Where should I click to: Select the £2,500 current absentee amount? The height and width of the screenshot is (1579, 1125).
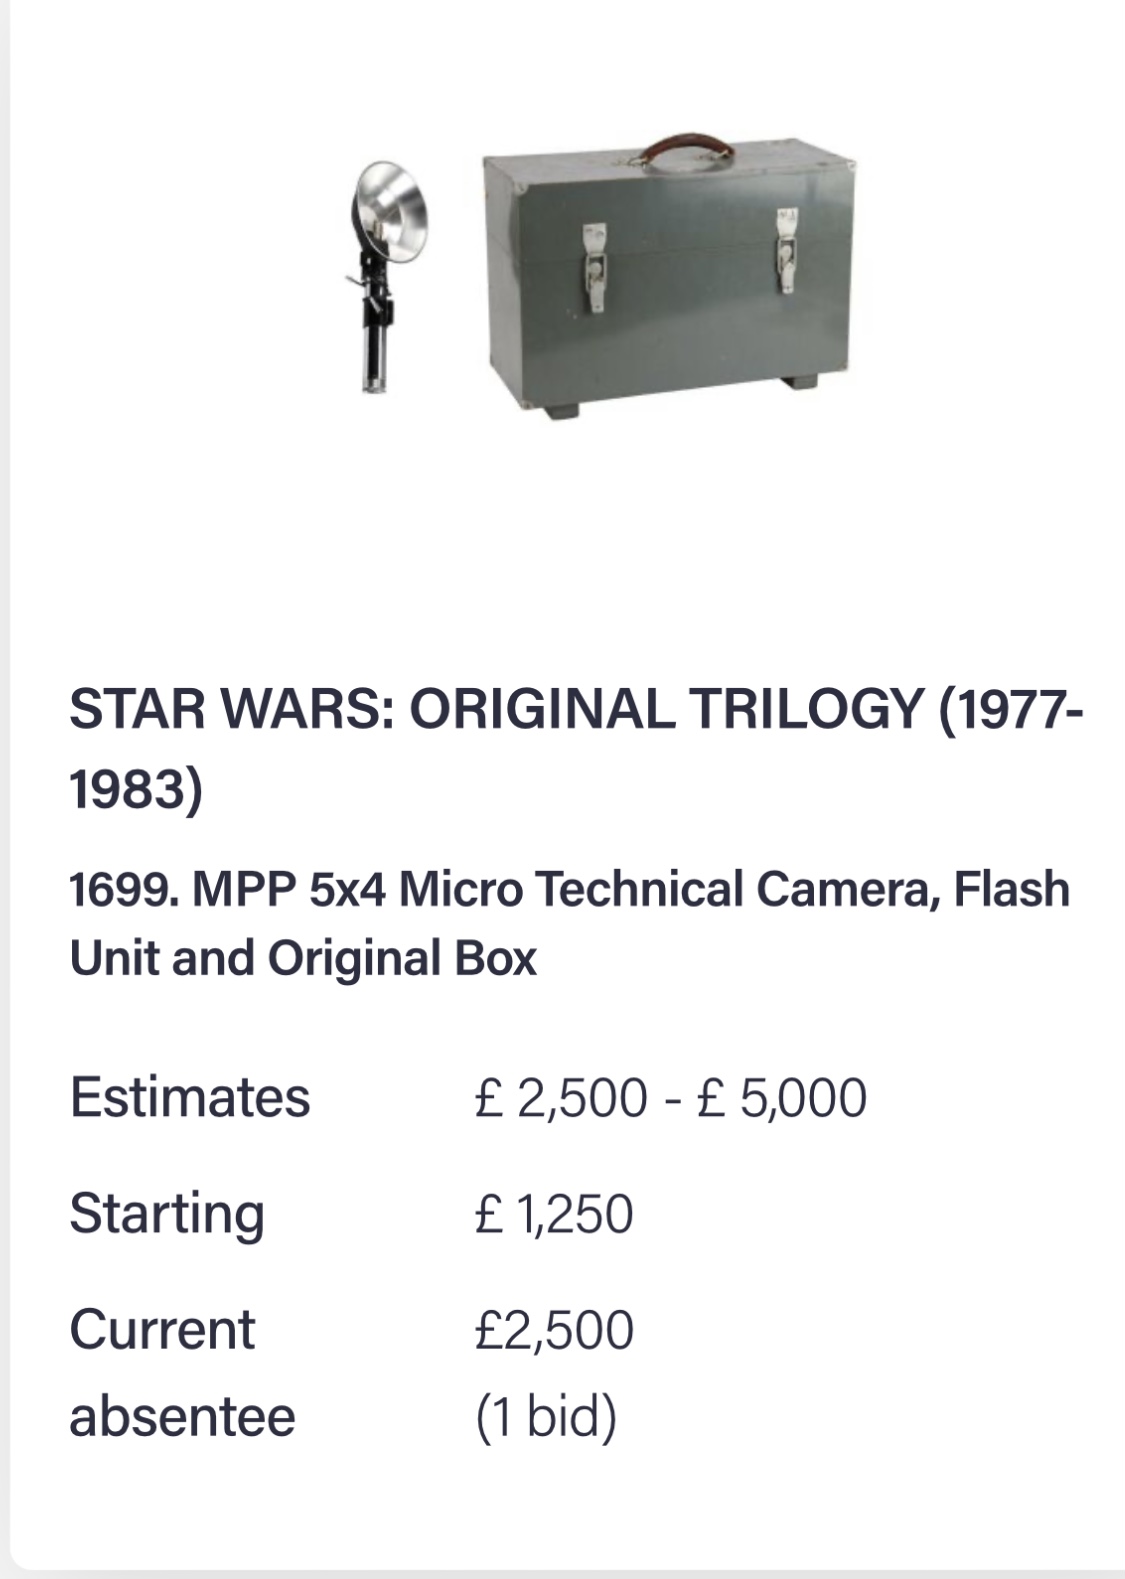click(554, 1330)
